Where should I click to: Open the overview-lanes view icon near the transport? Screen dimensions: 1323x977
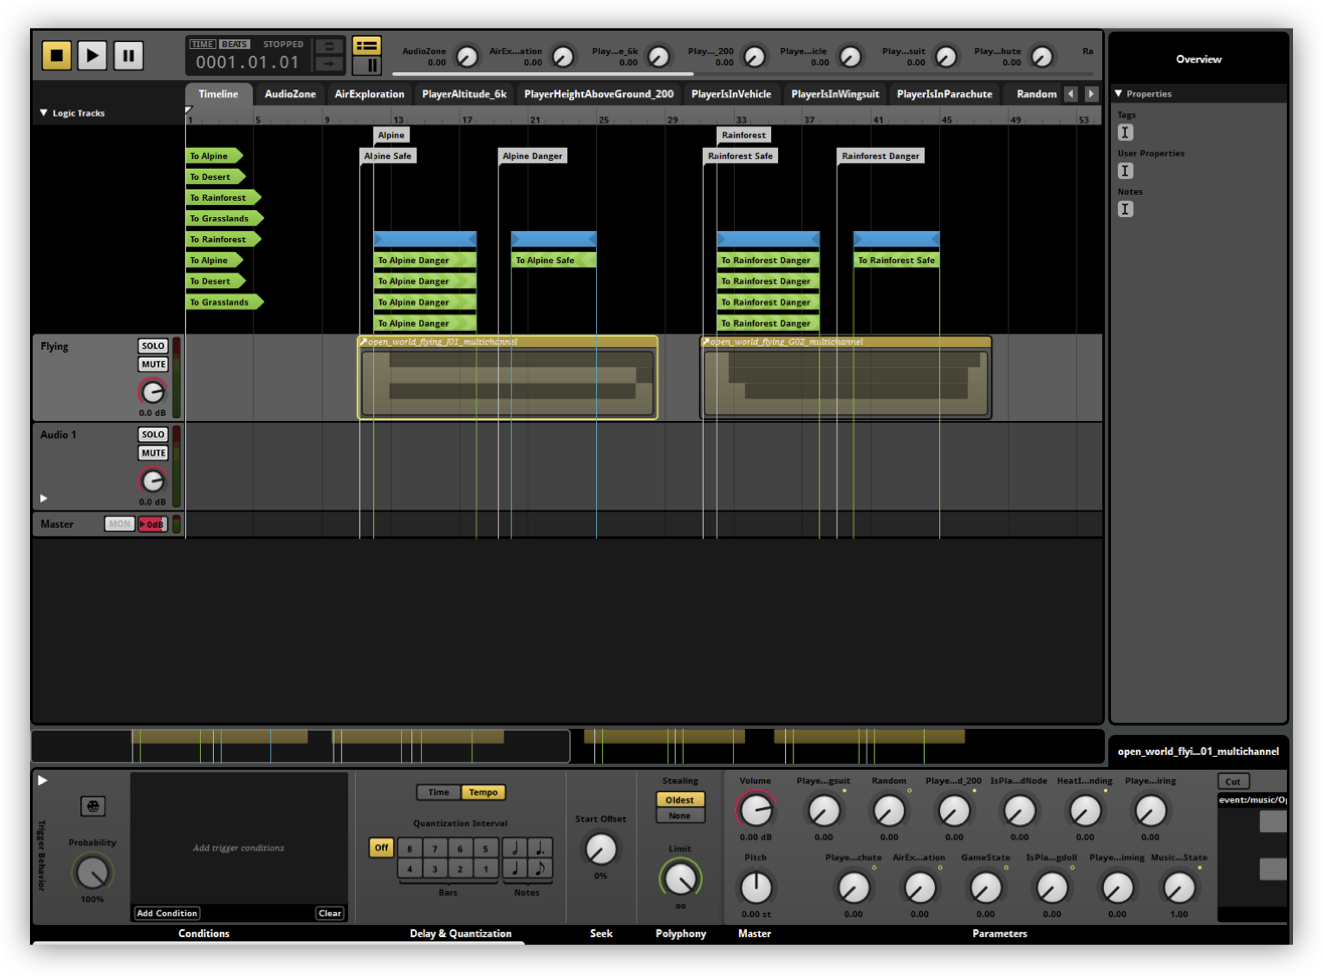coord(368,46)
